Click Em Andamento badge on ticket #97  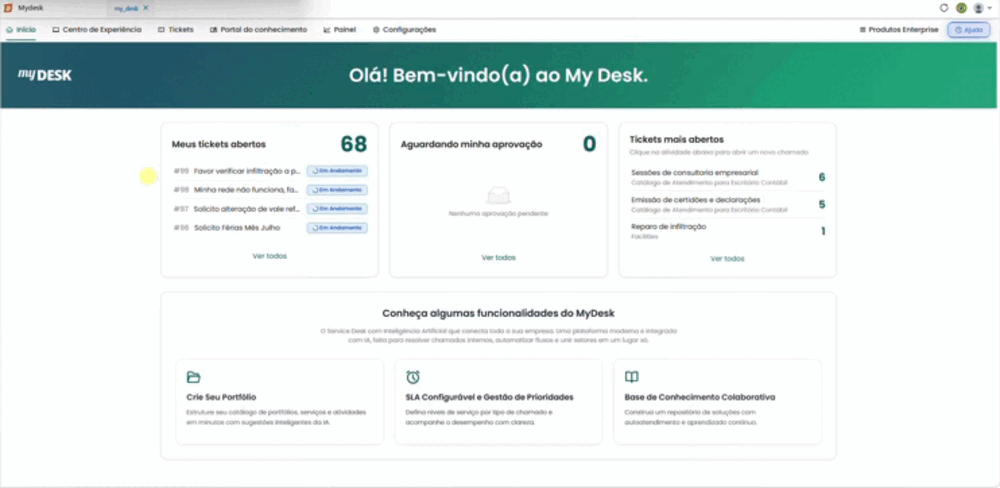tap(337, 209)
